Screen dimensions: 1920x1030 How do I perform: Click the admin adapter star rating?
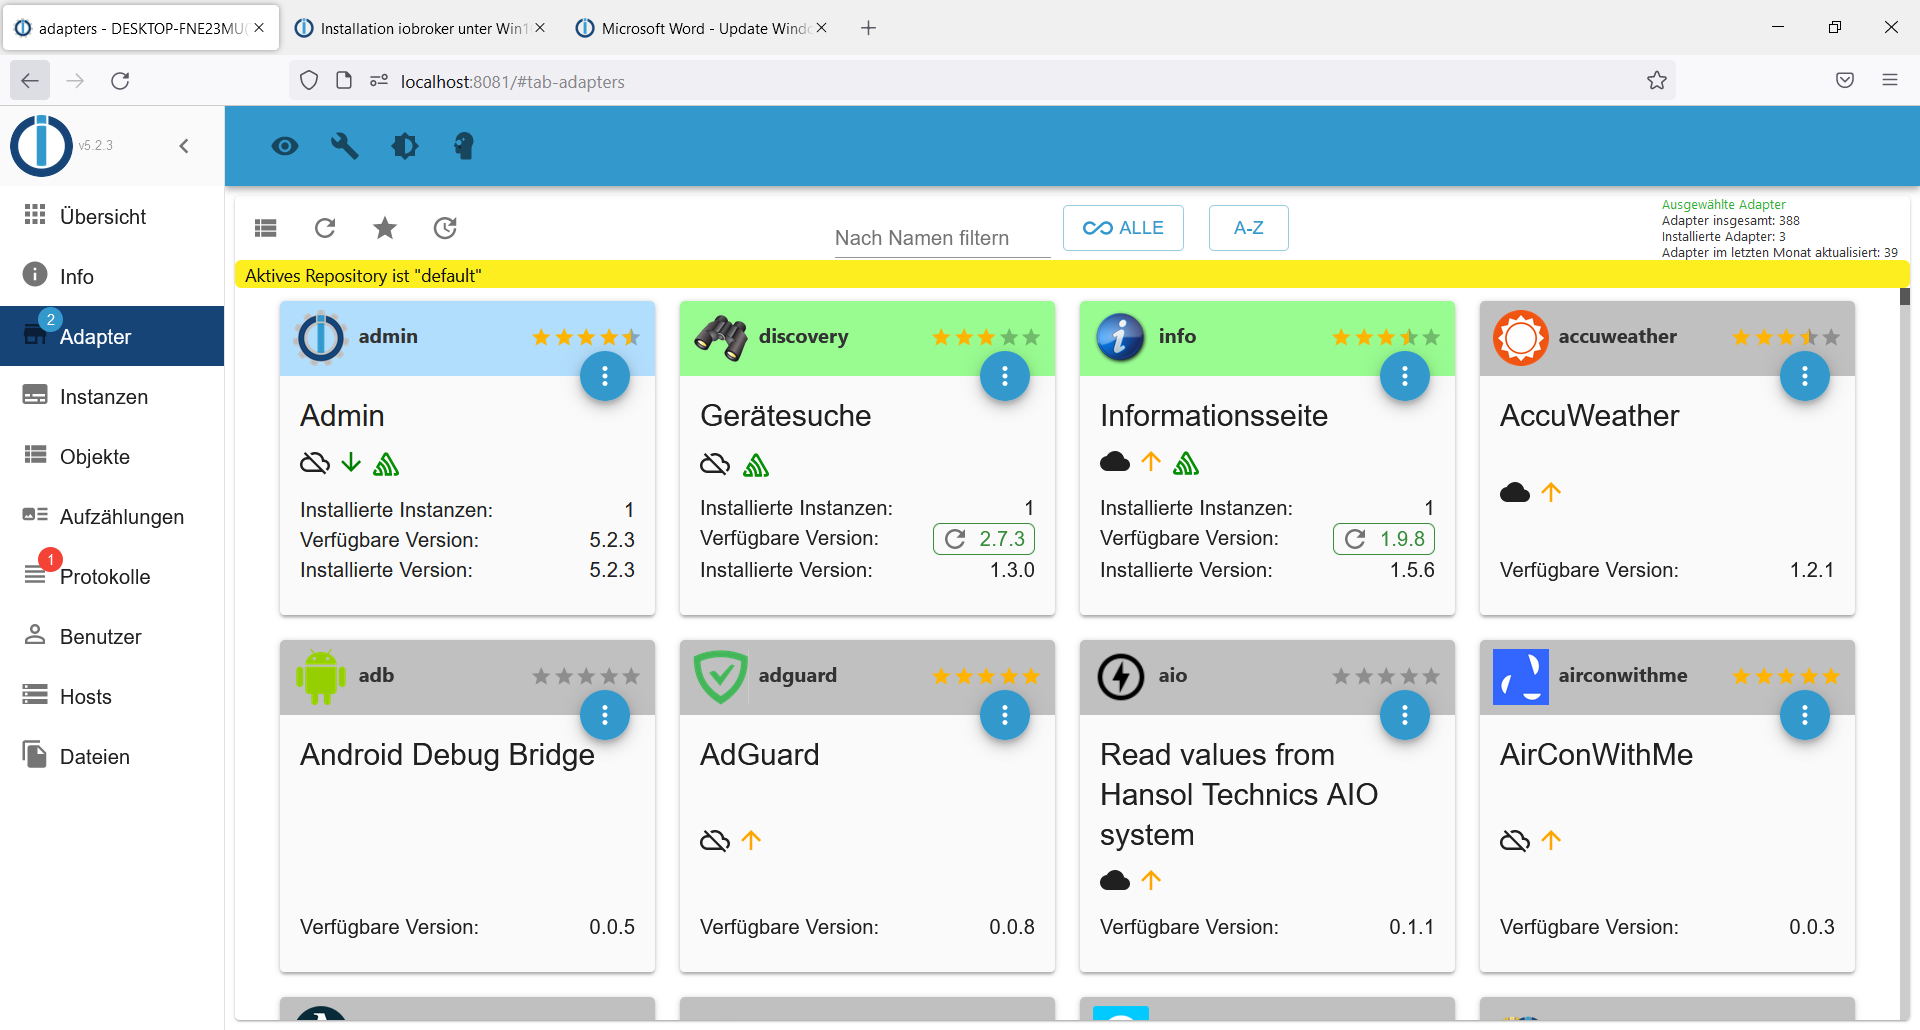(586, 337)
